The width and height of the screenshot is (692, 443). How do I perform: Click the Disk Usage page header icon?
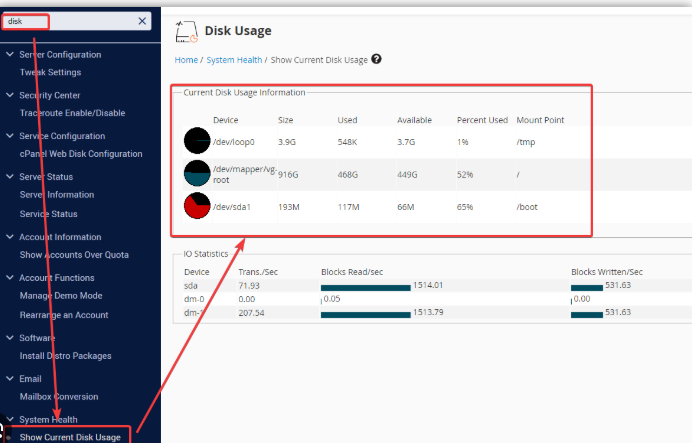click(x=186, y=32)
